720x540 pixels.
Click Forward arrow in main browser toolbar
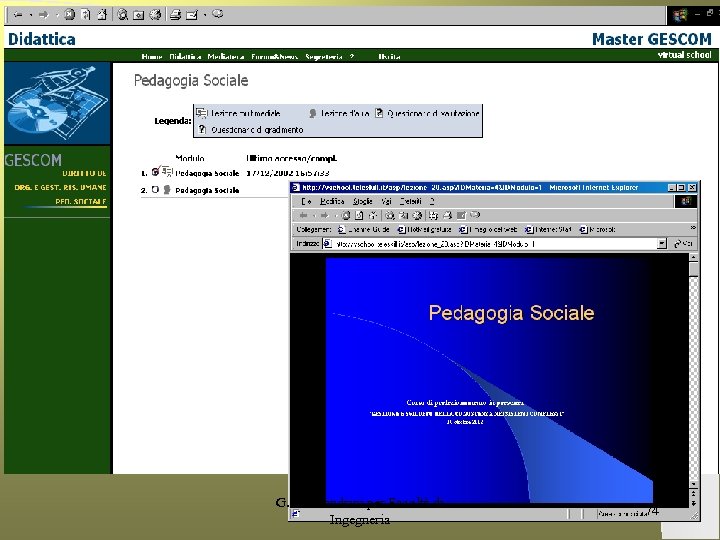click(x=44, y=15)
